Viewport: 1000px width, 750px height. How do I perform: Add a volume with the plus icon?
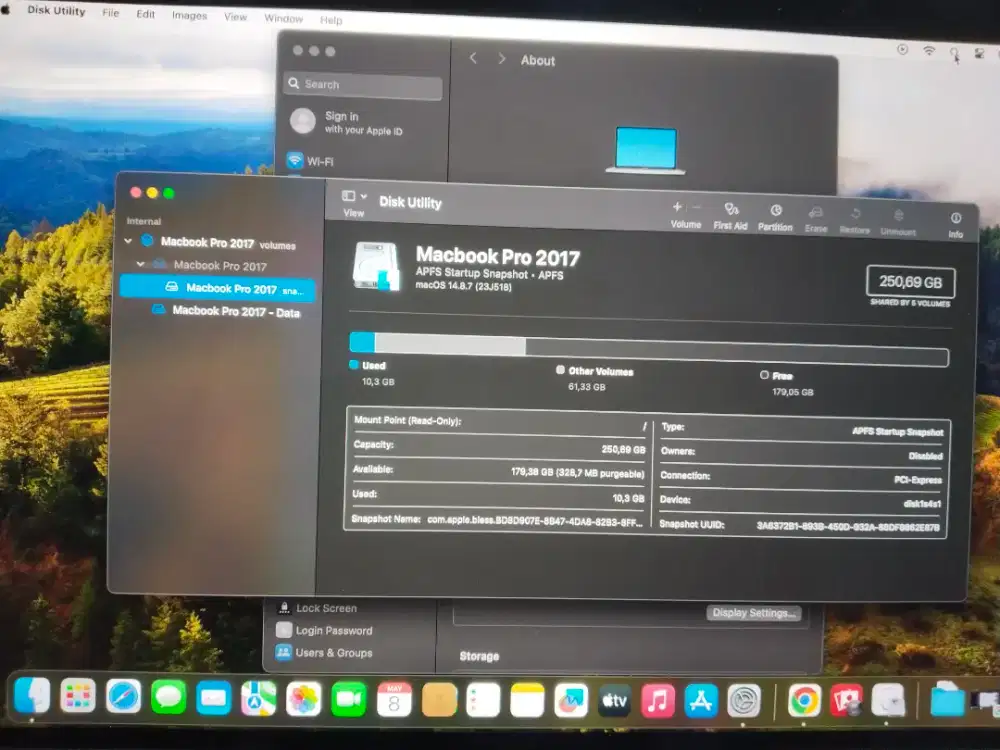click(x=677, y=207)
